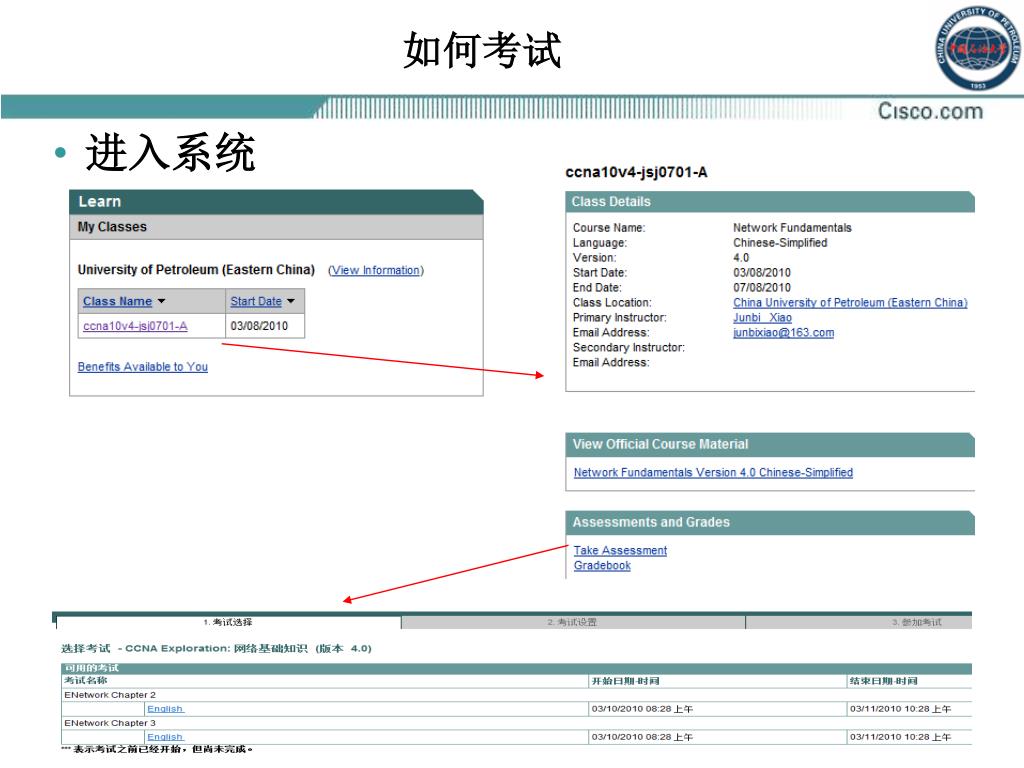
Task: Open English link for ENetwork Chapter 3
Action: 165,737
